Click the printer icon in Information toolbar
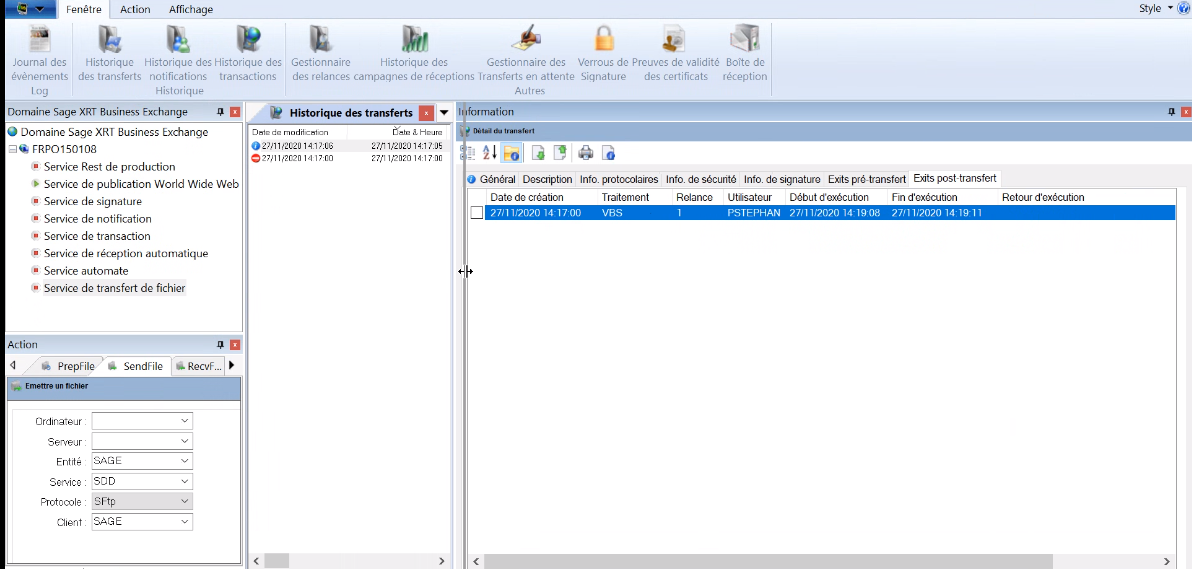The image size is (1192, 569). [586, 153]
